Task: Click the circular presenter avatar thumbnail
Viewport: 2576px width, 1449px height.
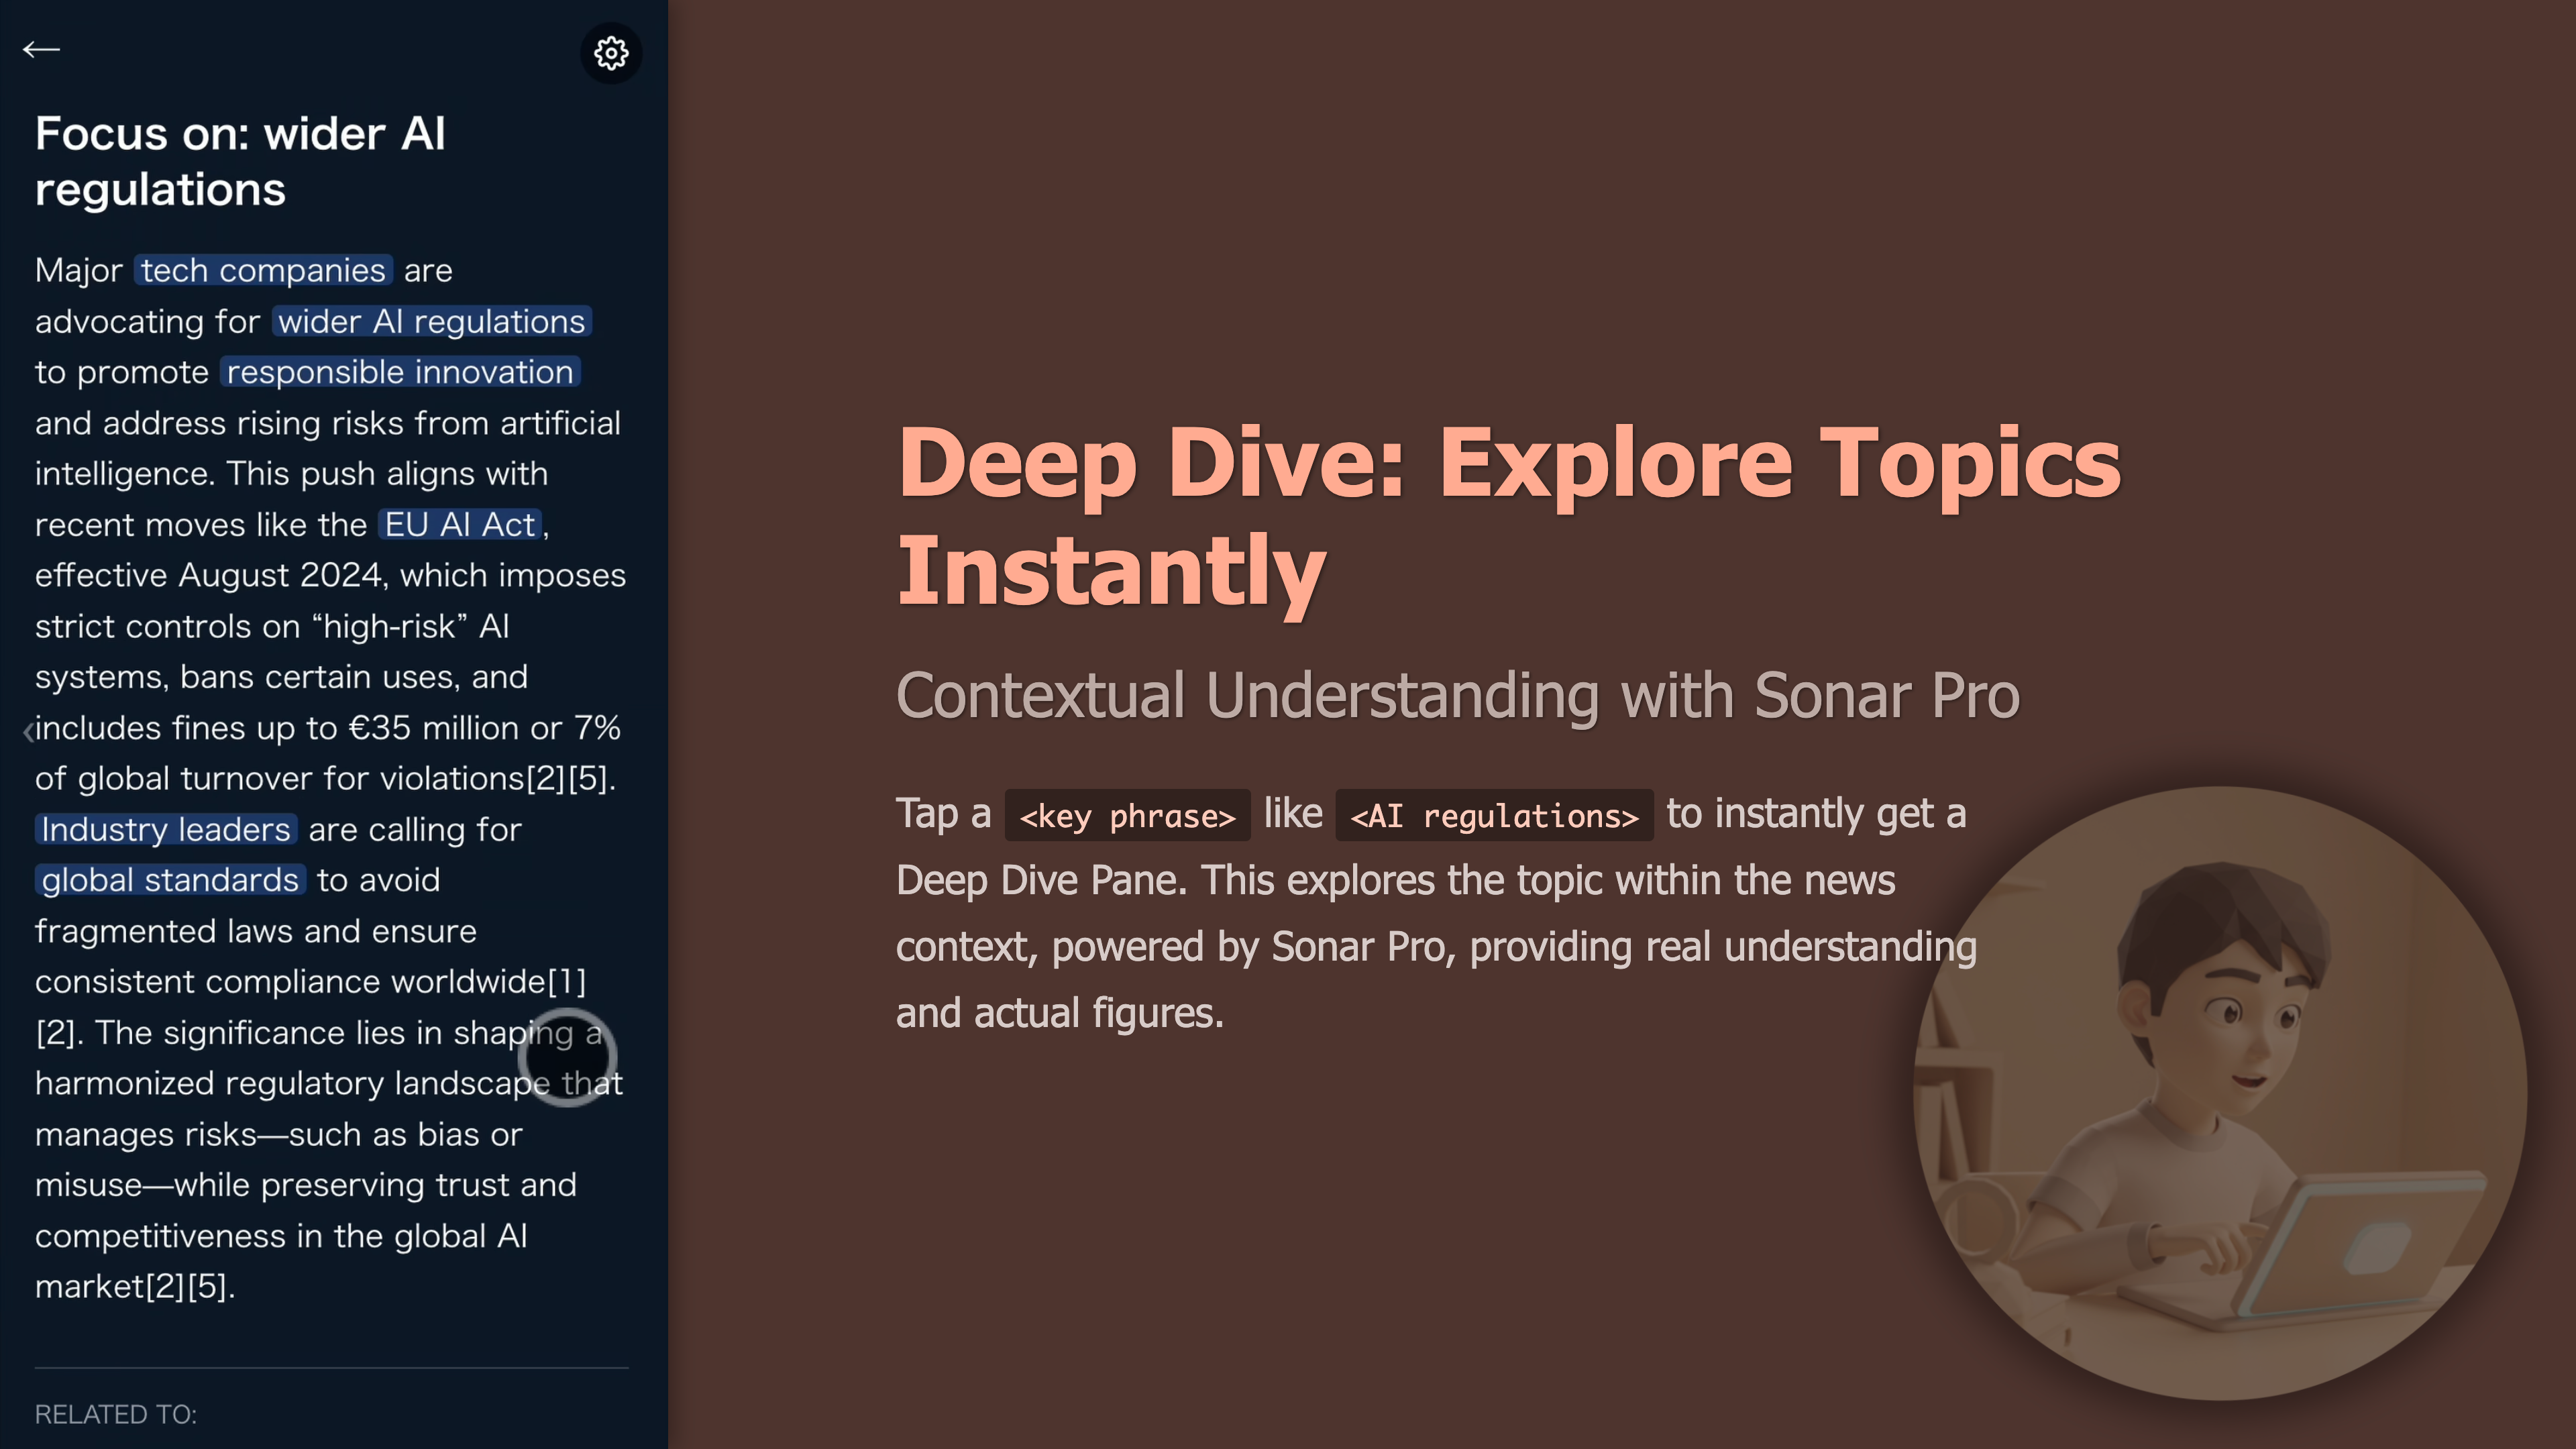Action: pyautogui.click(x=2219, y=1092)
